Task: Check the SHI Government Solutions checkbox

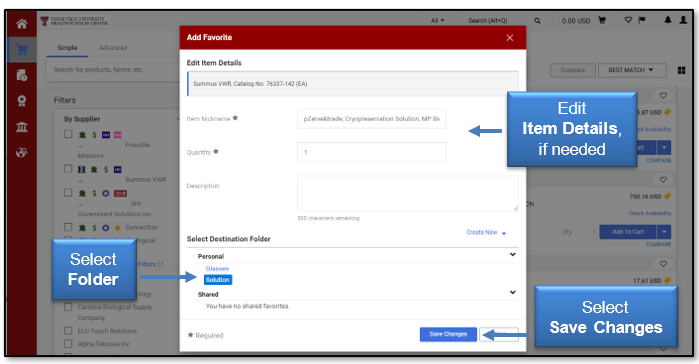Action: coord(68,192)
